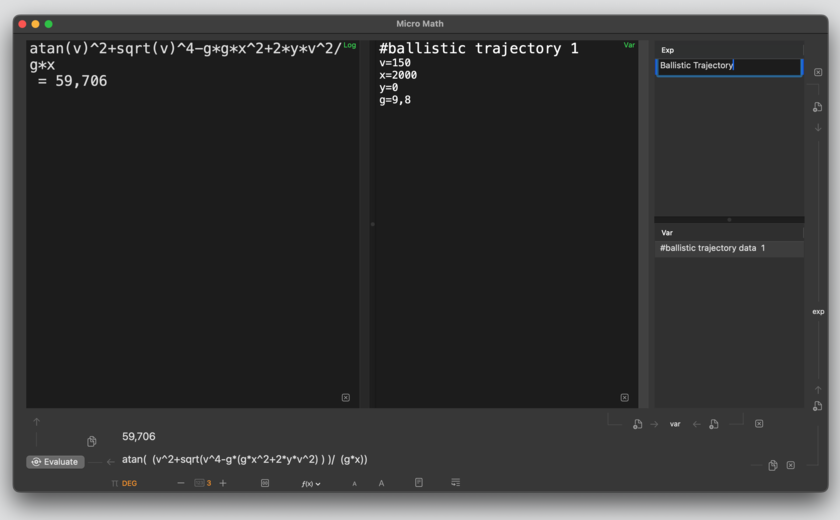Click the y=0 variable line
840x520 pixels.
(388, 87)
